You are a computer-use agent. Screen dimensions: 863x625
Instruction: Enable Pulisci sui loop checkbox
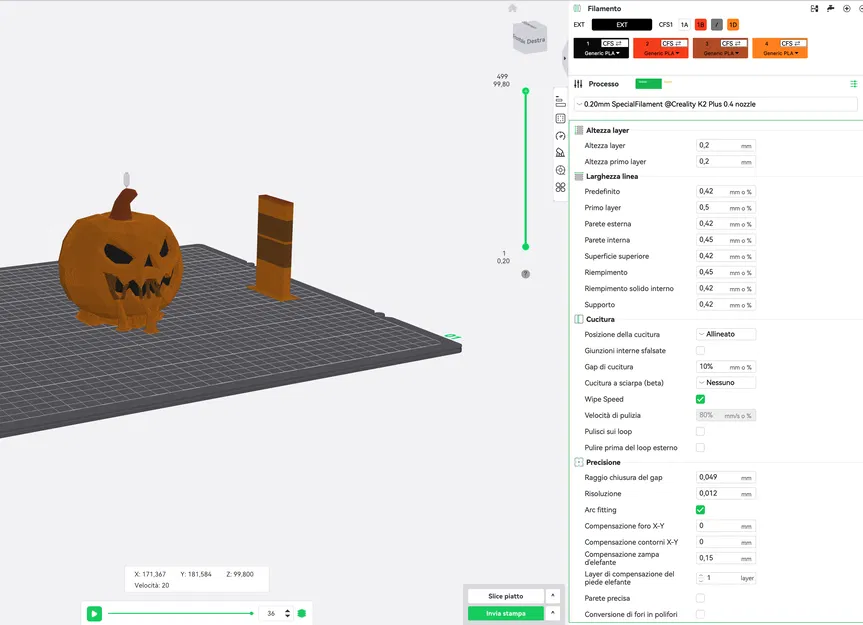tap(700, 431)
